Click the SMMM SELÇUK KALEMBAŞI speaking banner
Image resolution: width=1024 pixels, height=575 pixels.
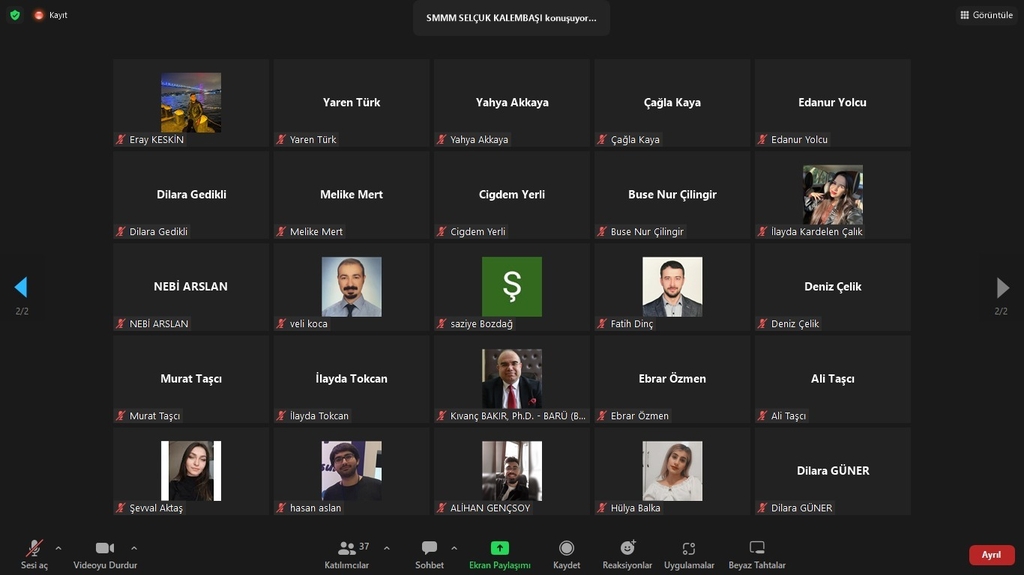(x=511, y=18)
